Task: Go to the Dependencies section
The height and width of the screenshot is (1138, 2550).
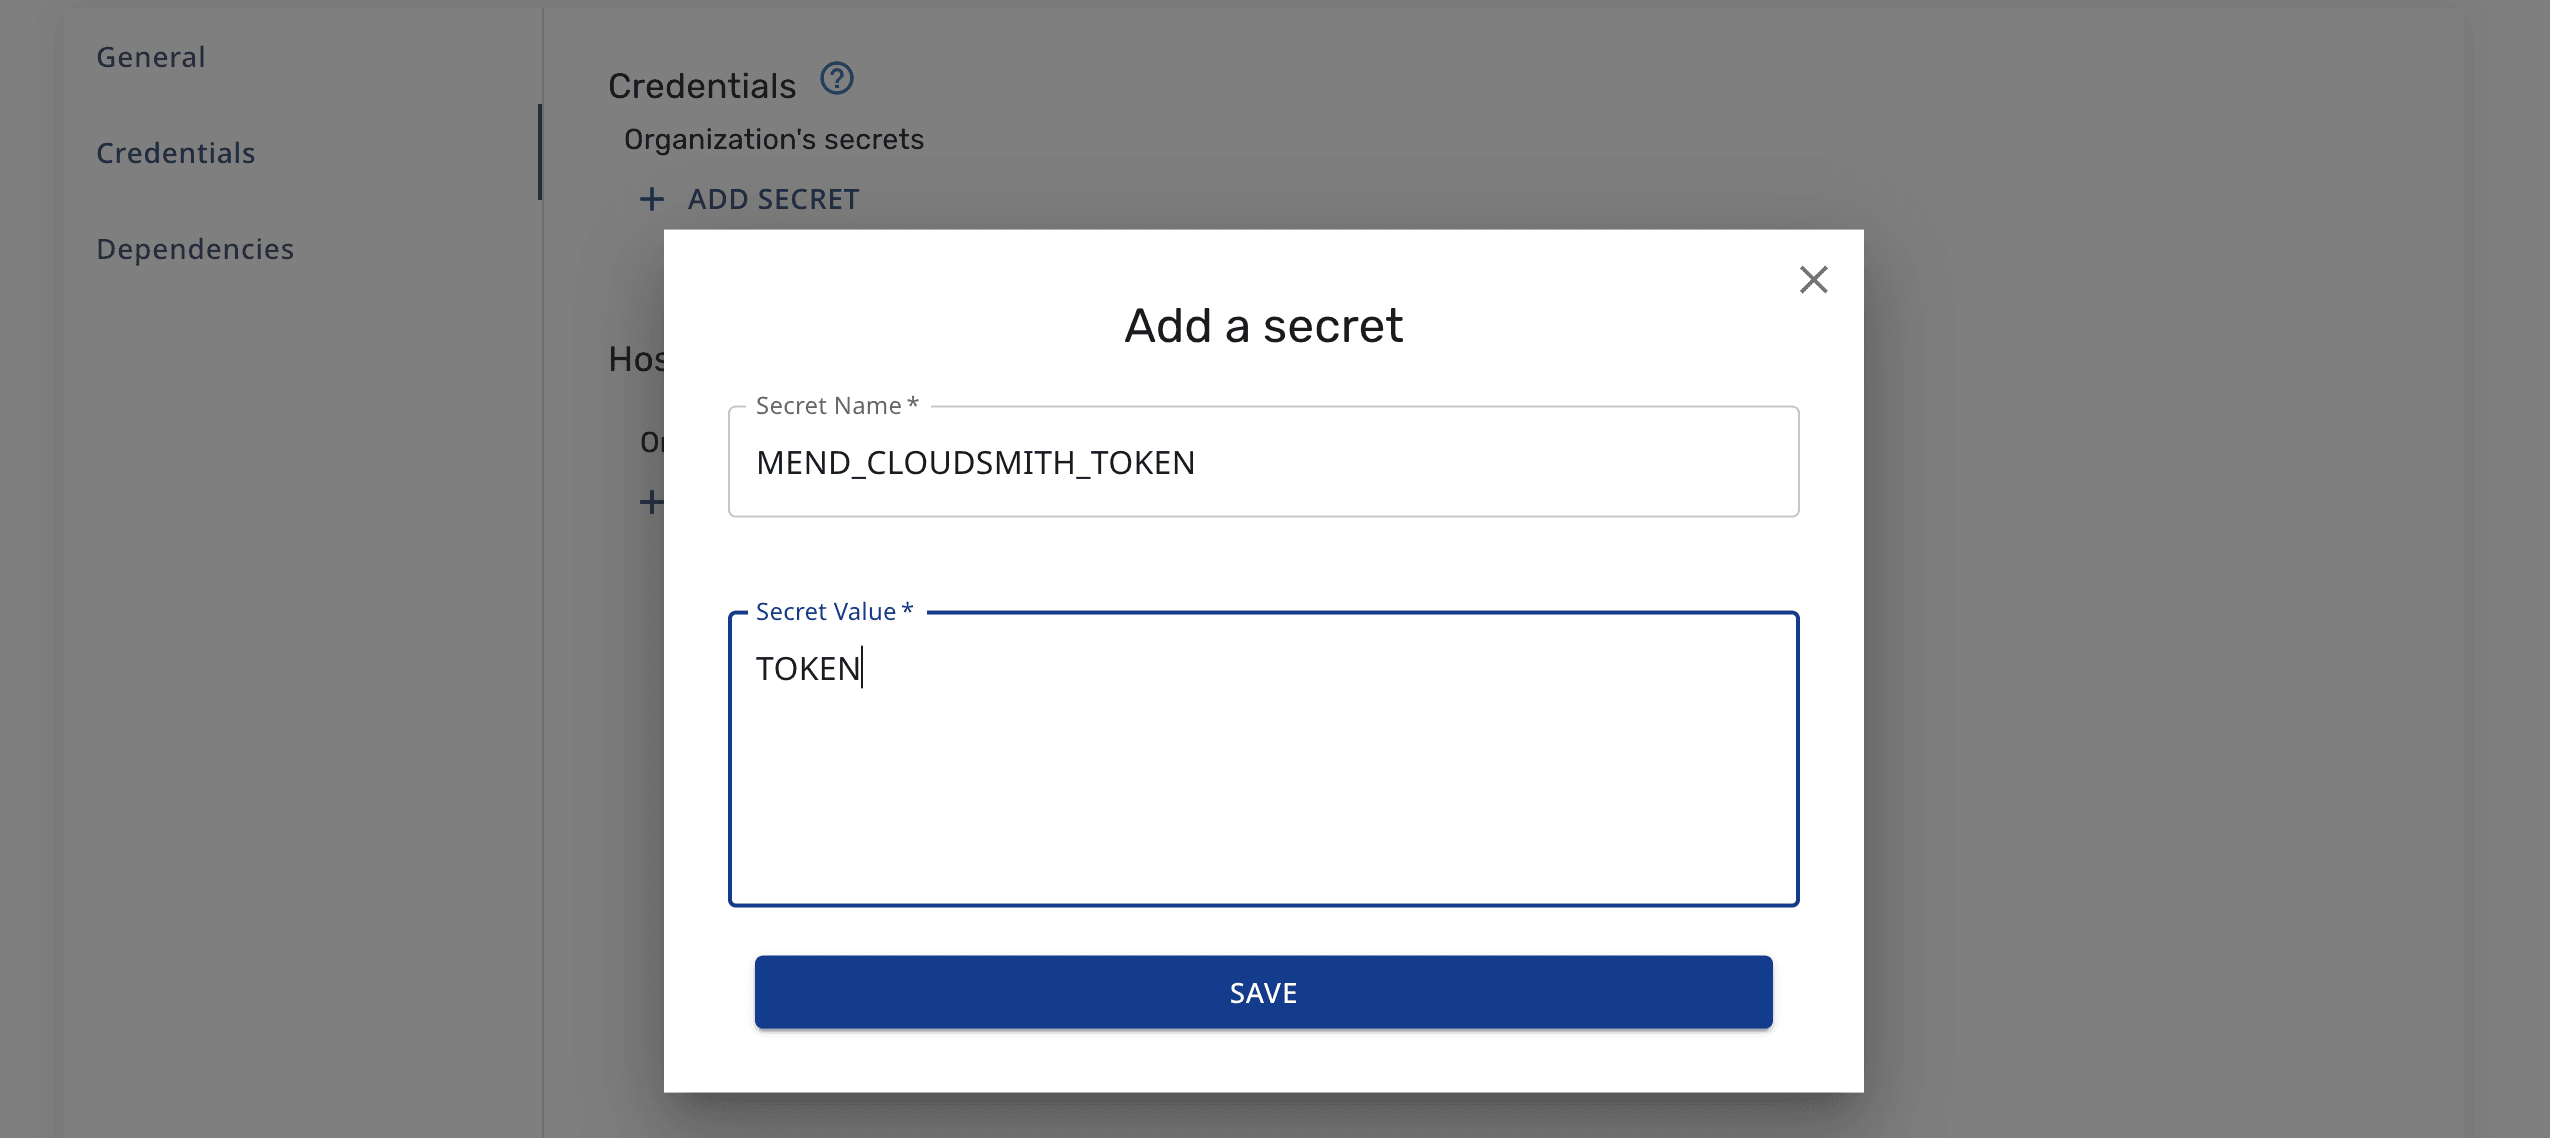Action: click(x=195, y=250)
